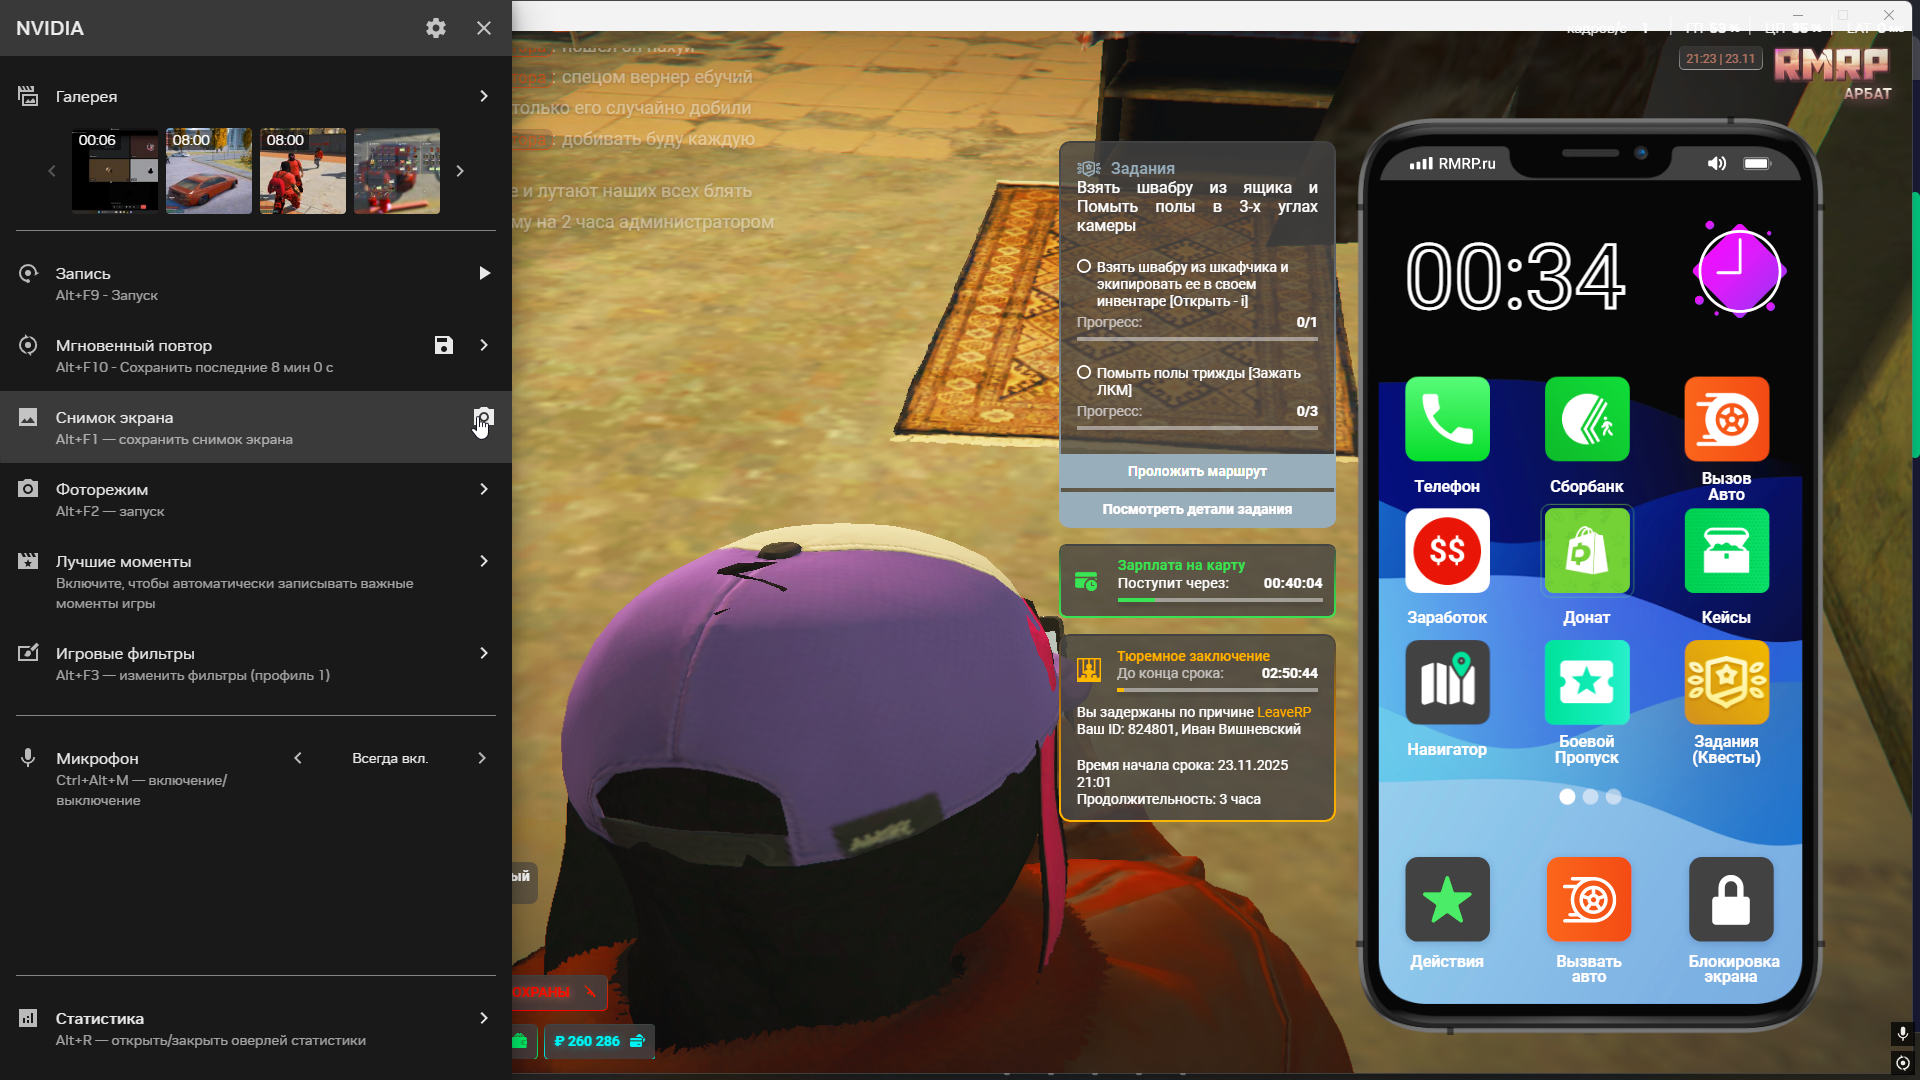Click Посмотреть детали задания button
1920x1080 pixels.
(1197, 509)
